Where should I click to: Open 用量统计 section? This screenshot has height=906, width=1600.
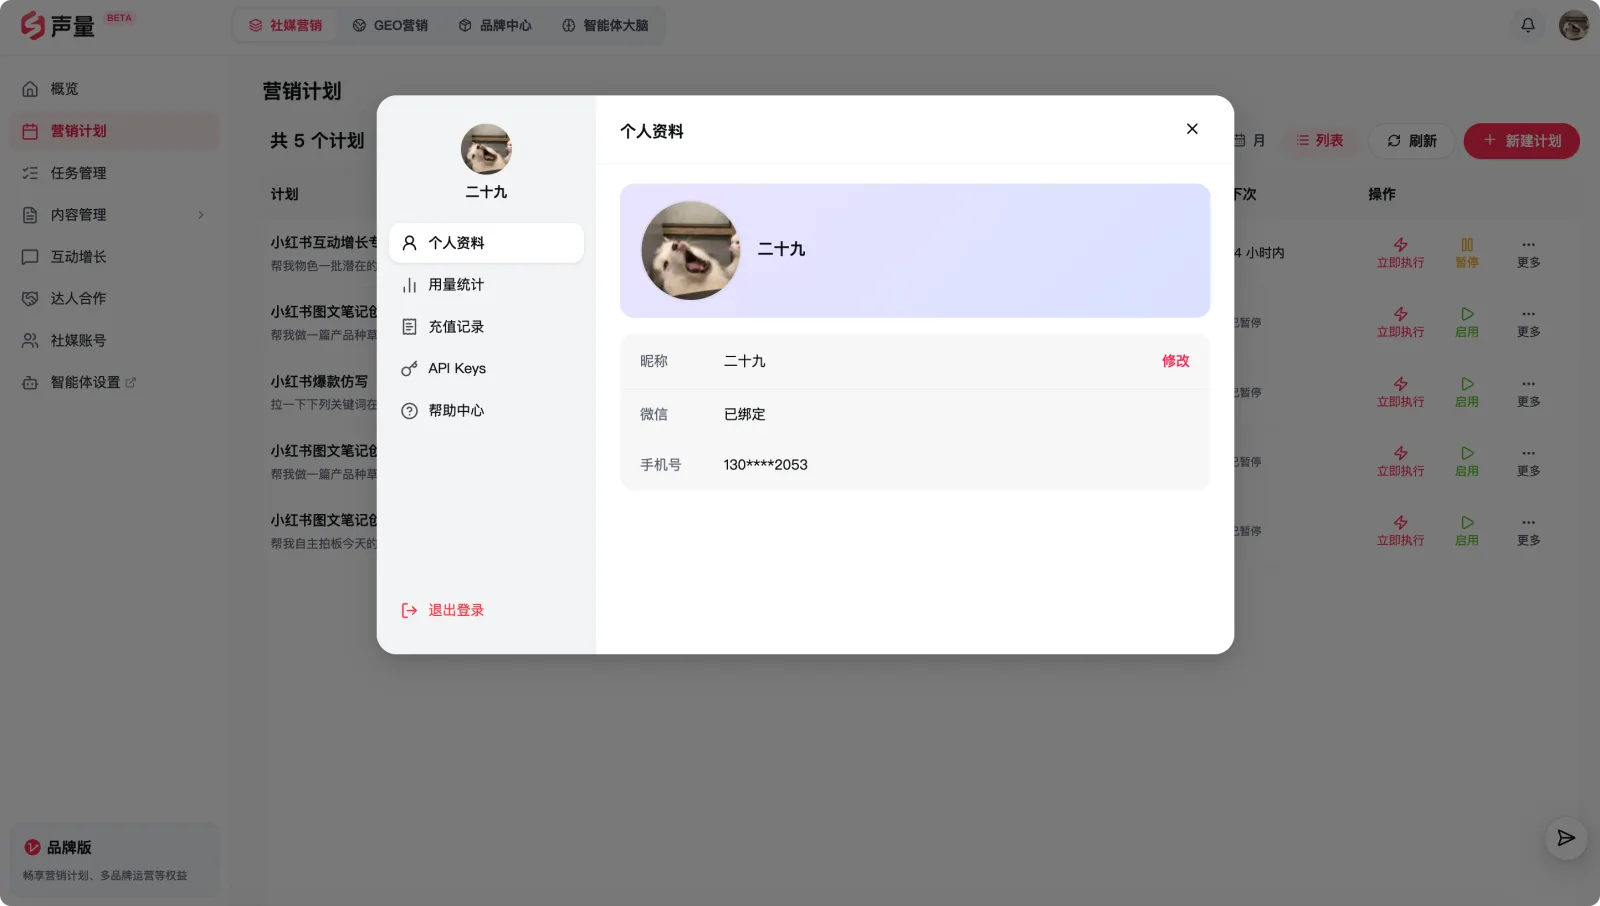pyautogui.click(x=486, y=285)
